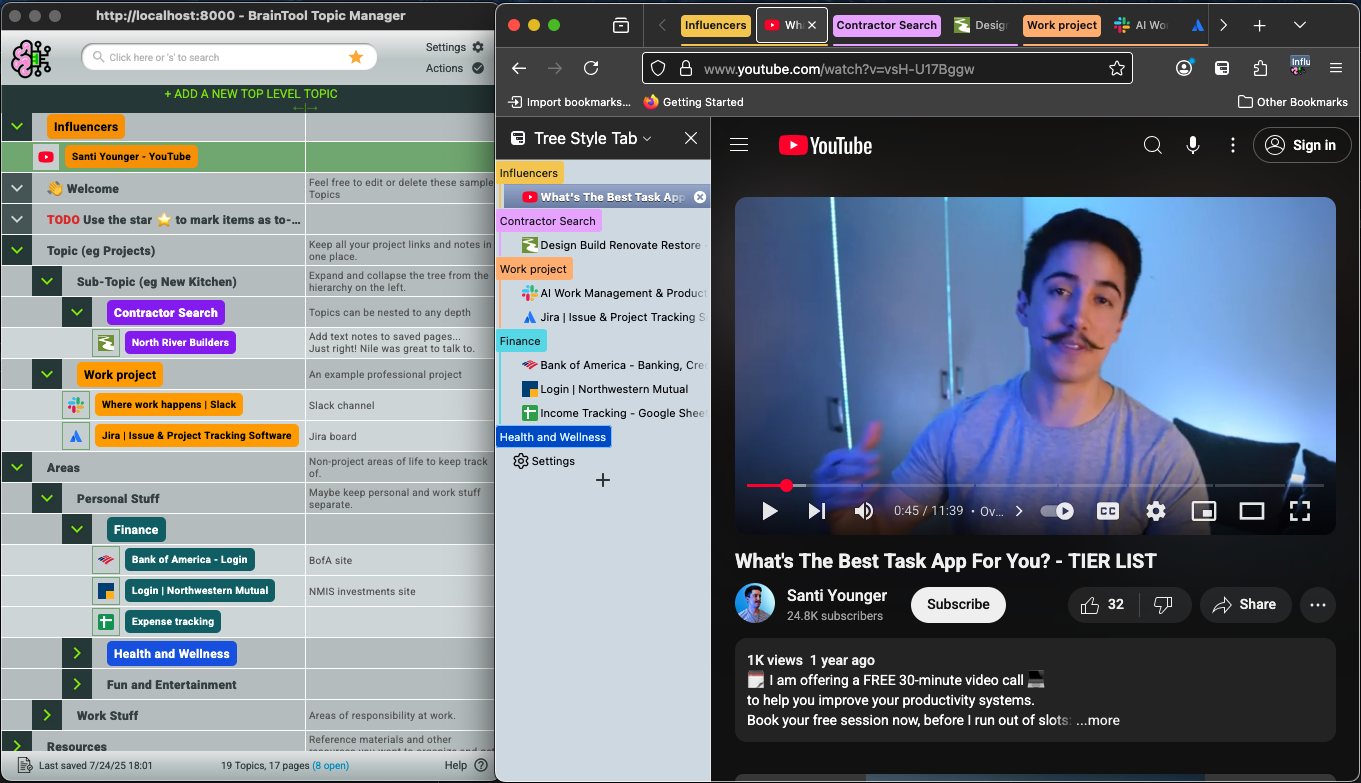Collapse the Finance topic
Viewport: 1361px width, 783px height.
(x=76, y=530)
